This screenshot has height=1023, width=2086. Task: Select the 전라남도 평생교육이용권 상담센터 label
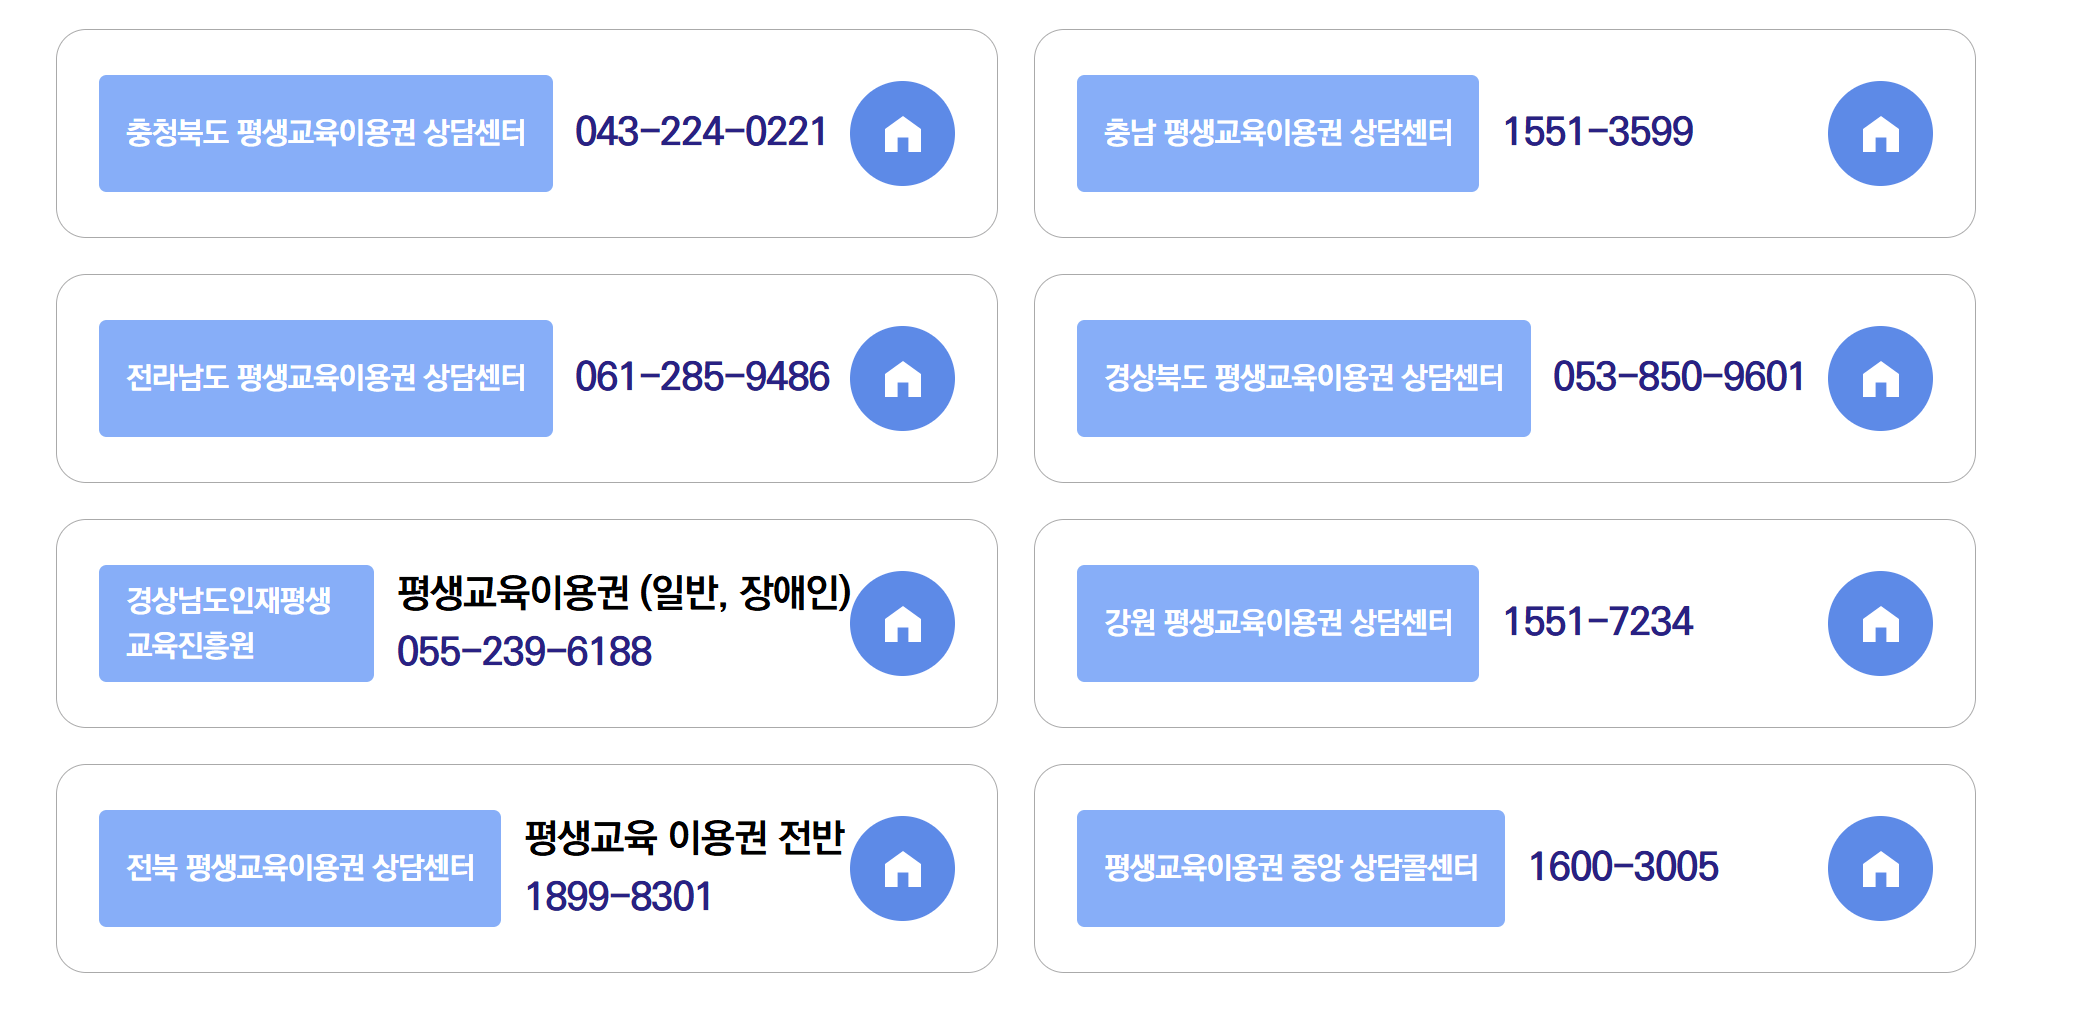326,378
